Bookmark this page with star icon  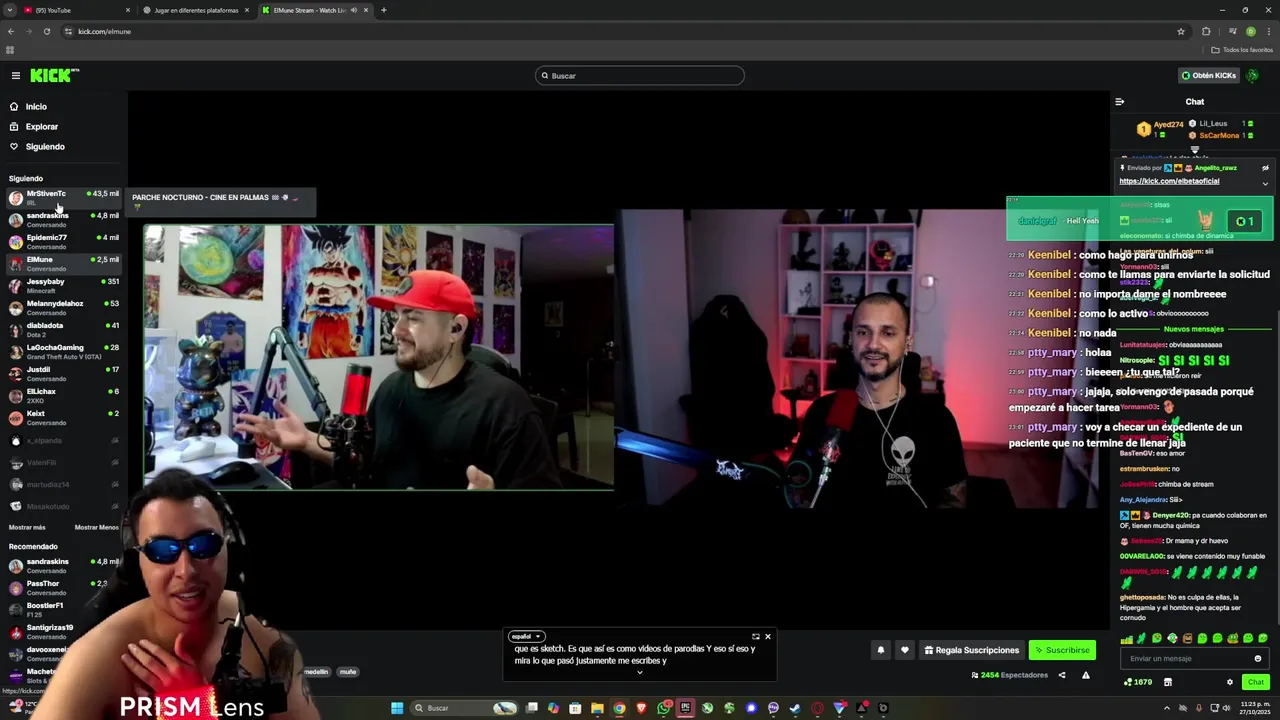(1181, 31)
